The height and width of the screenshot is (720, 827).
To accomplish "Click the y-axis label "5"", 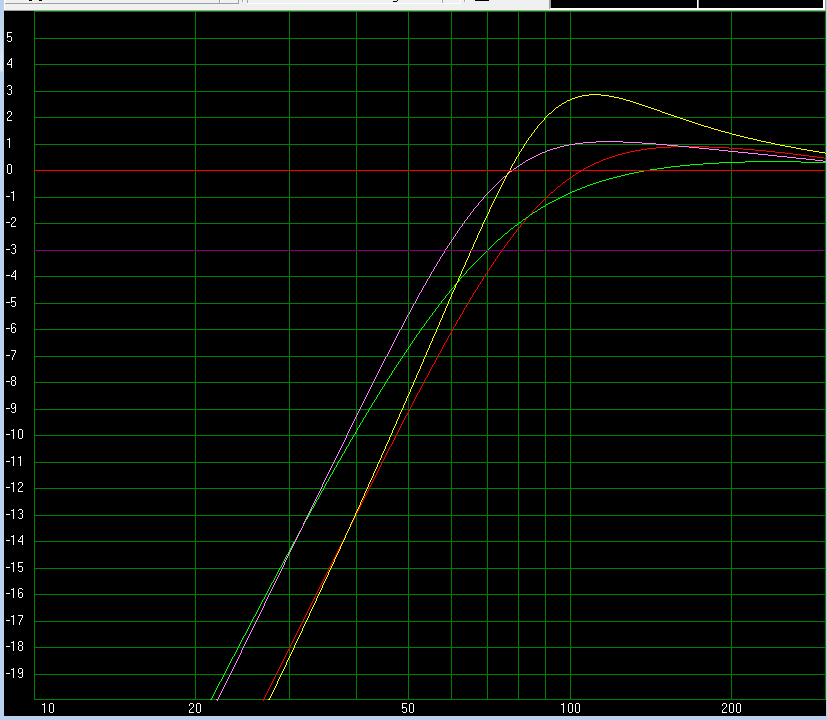I will 9,37.
